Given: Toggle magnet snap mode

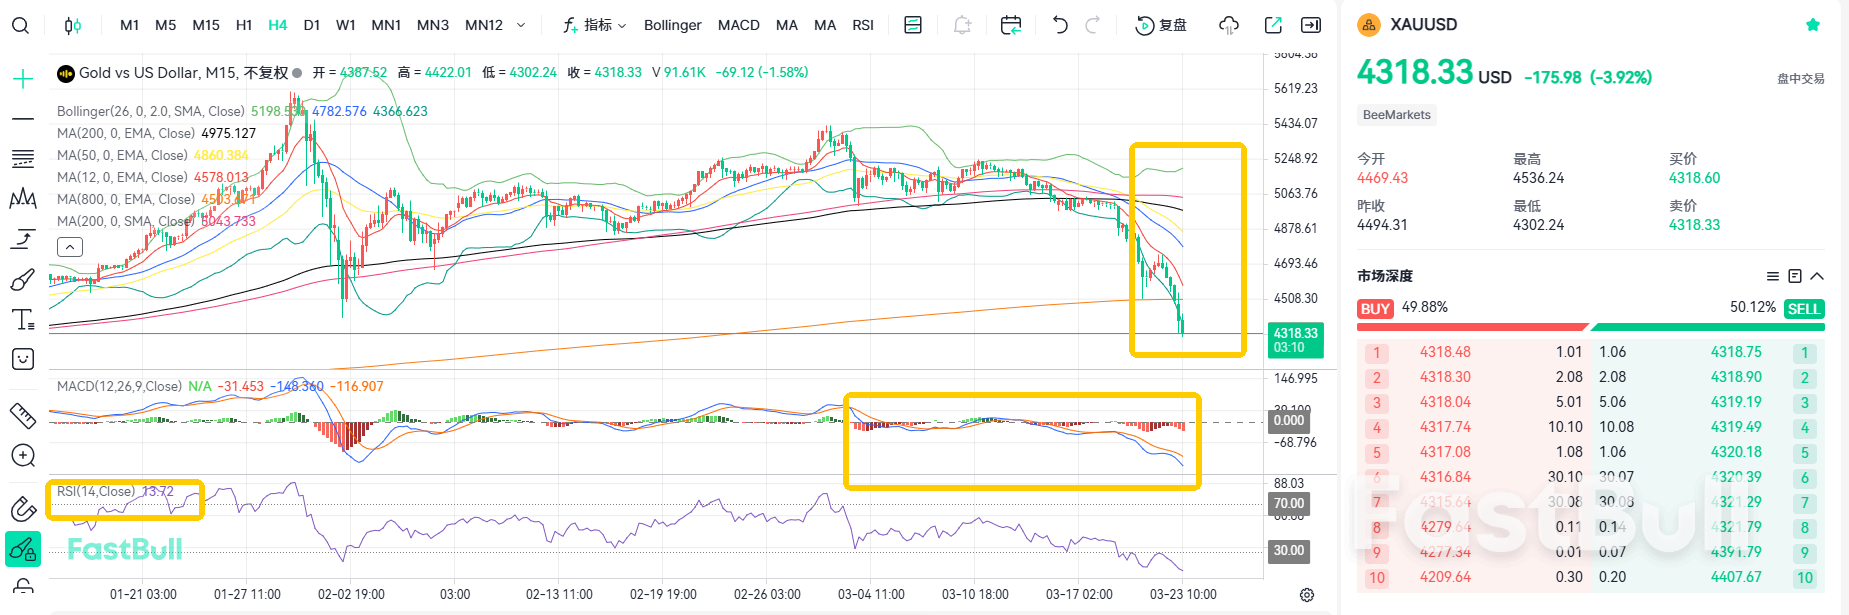Looking at the screenshot, I should pos(23,509).
